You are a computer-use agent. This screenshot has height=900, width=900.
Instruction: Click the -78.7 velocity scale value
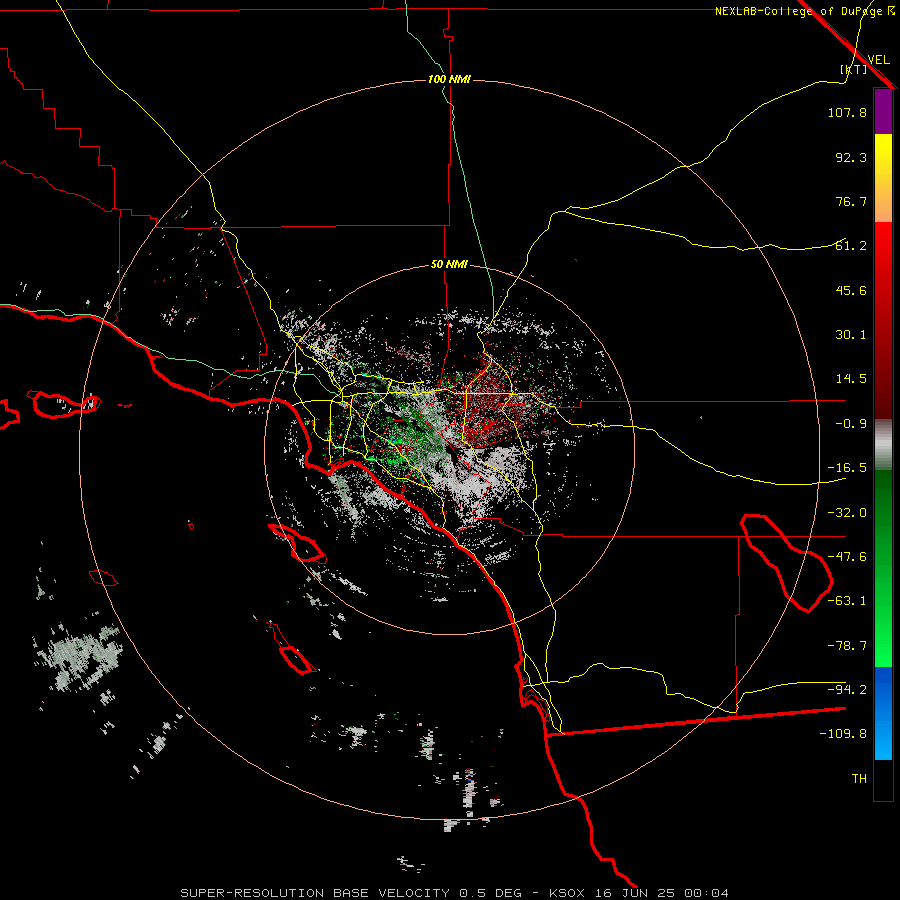point(847,646)
